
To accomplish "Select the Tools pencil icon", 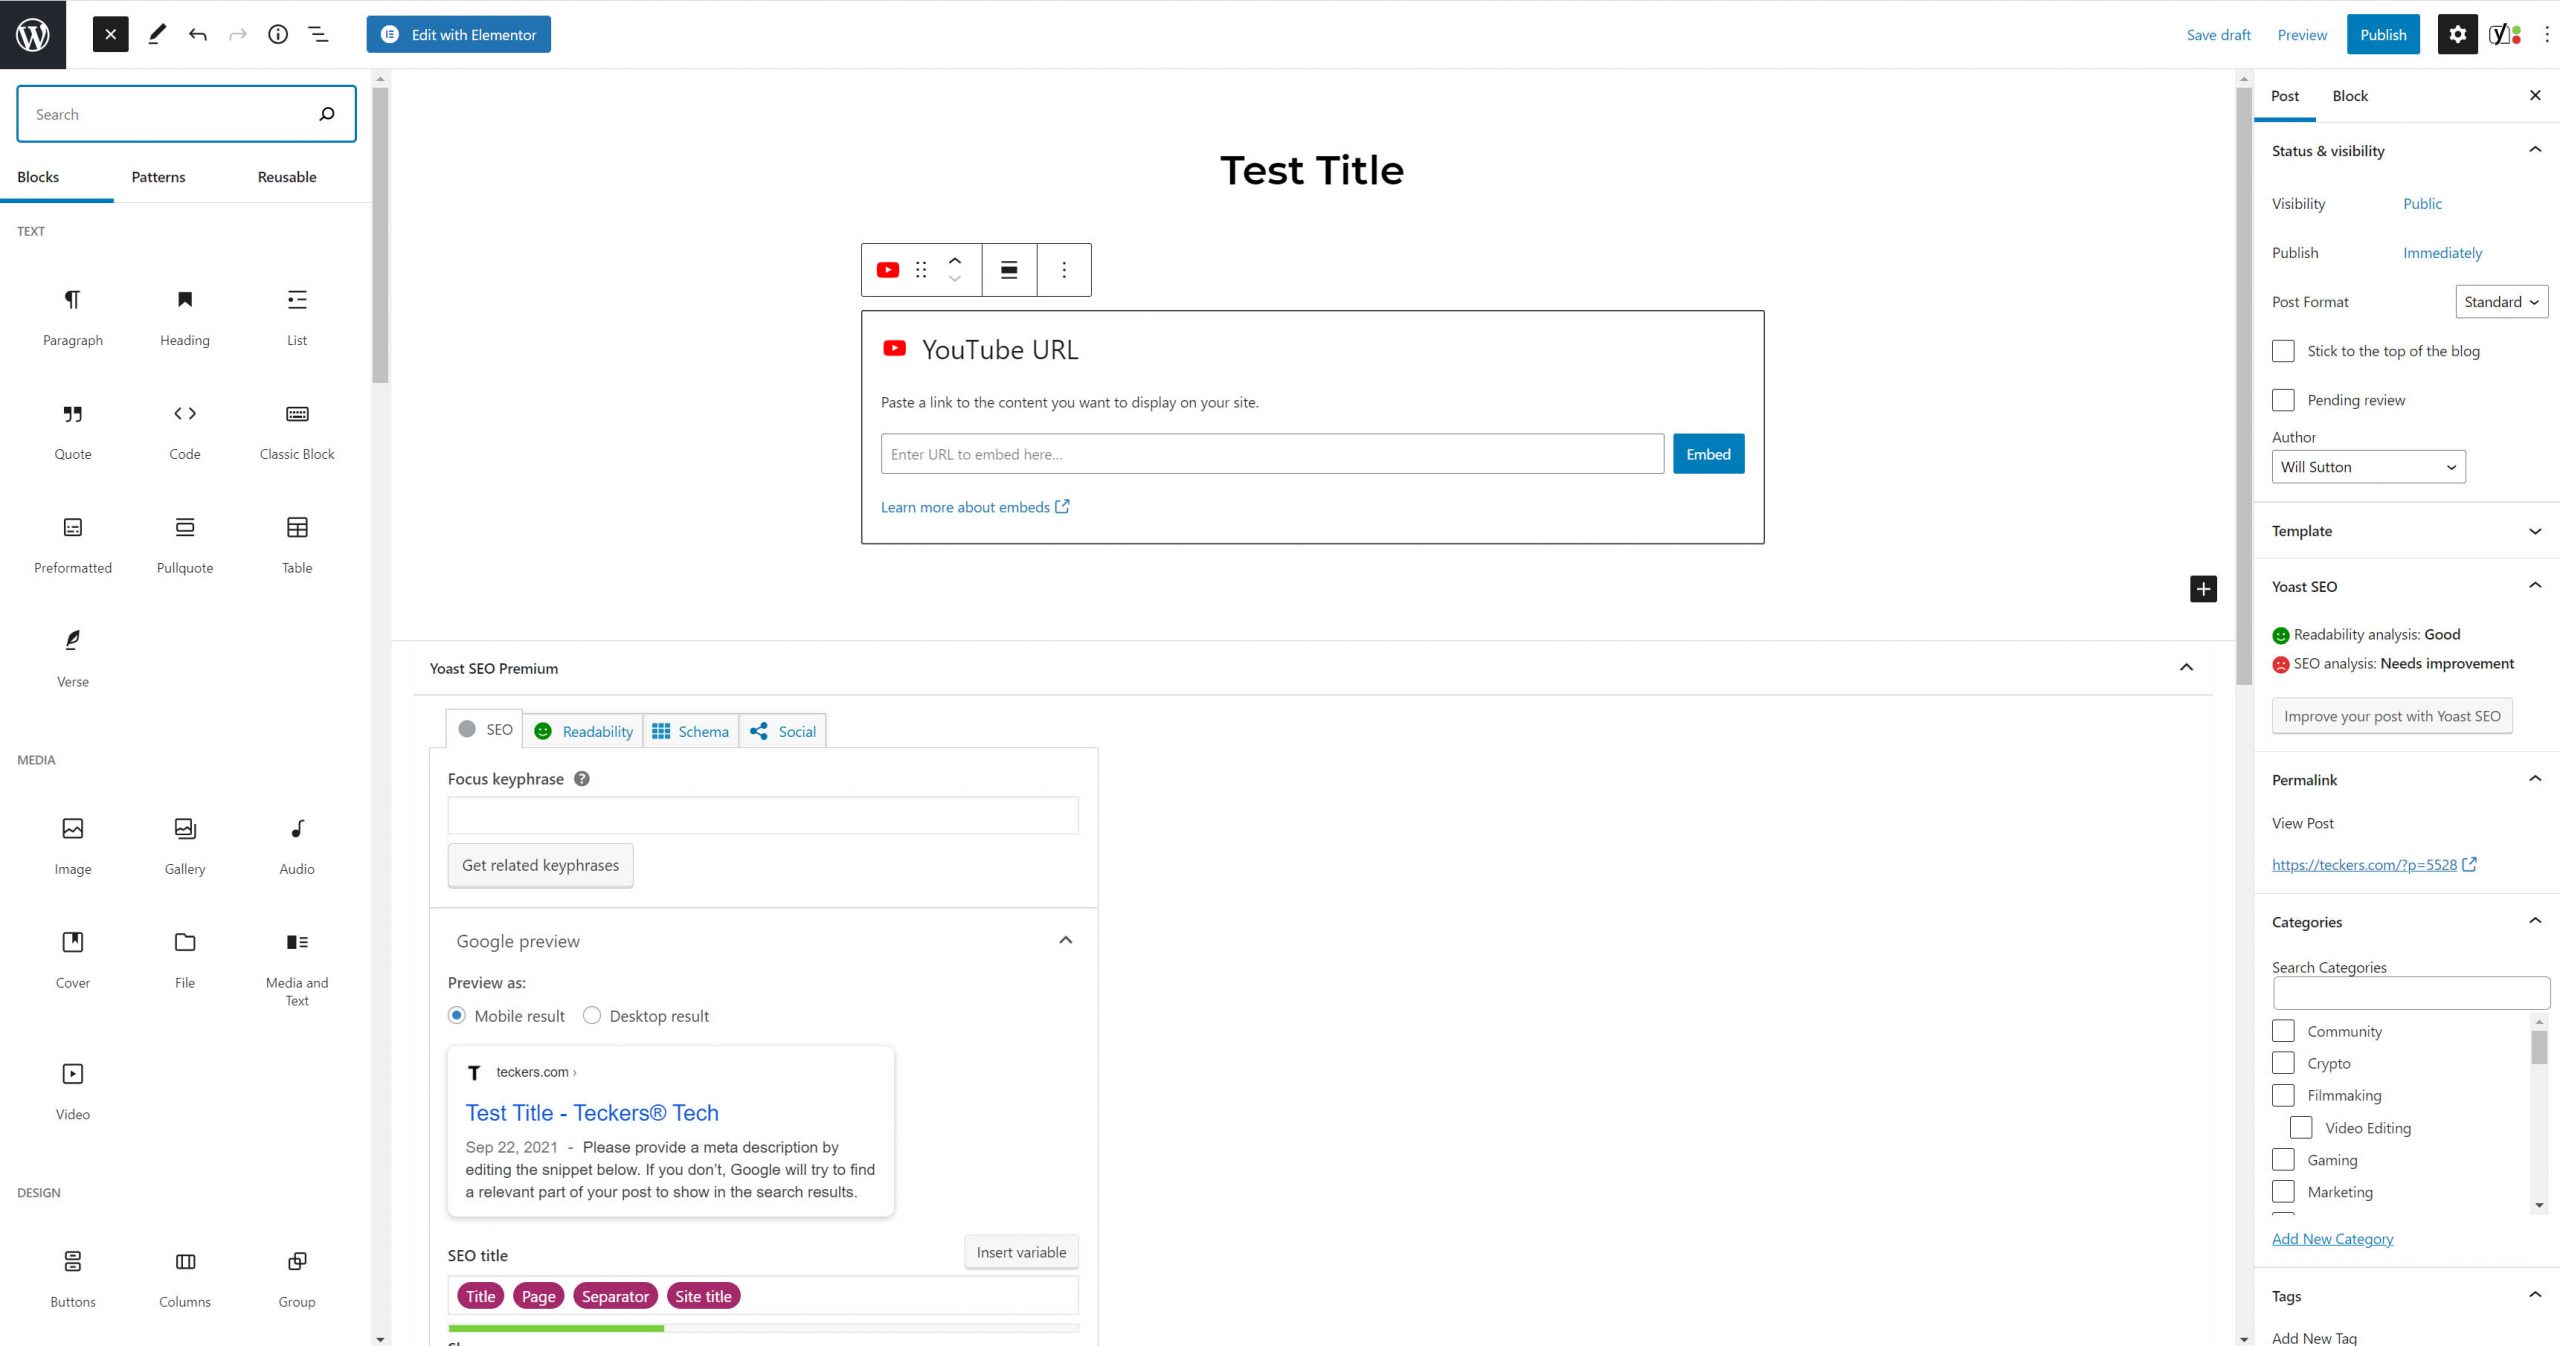I will (157, 34).
